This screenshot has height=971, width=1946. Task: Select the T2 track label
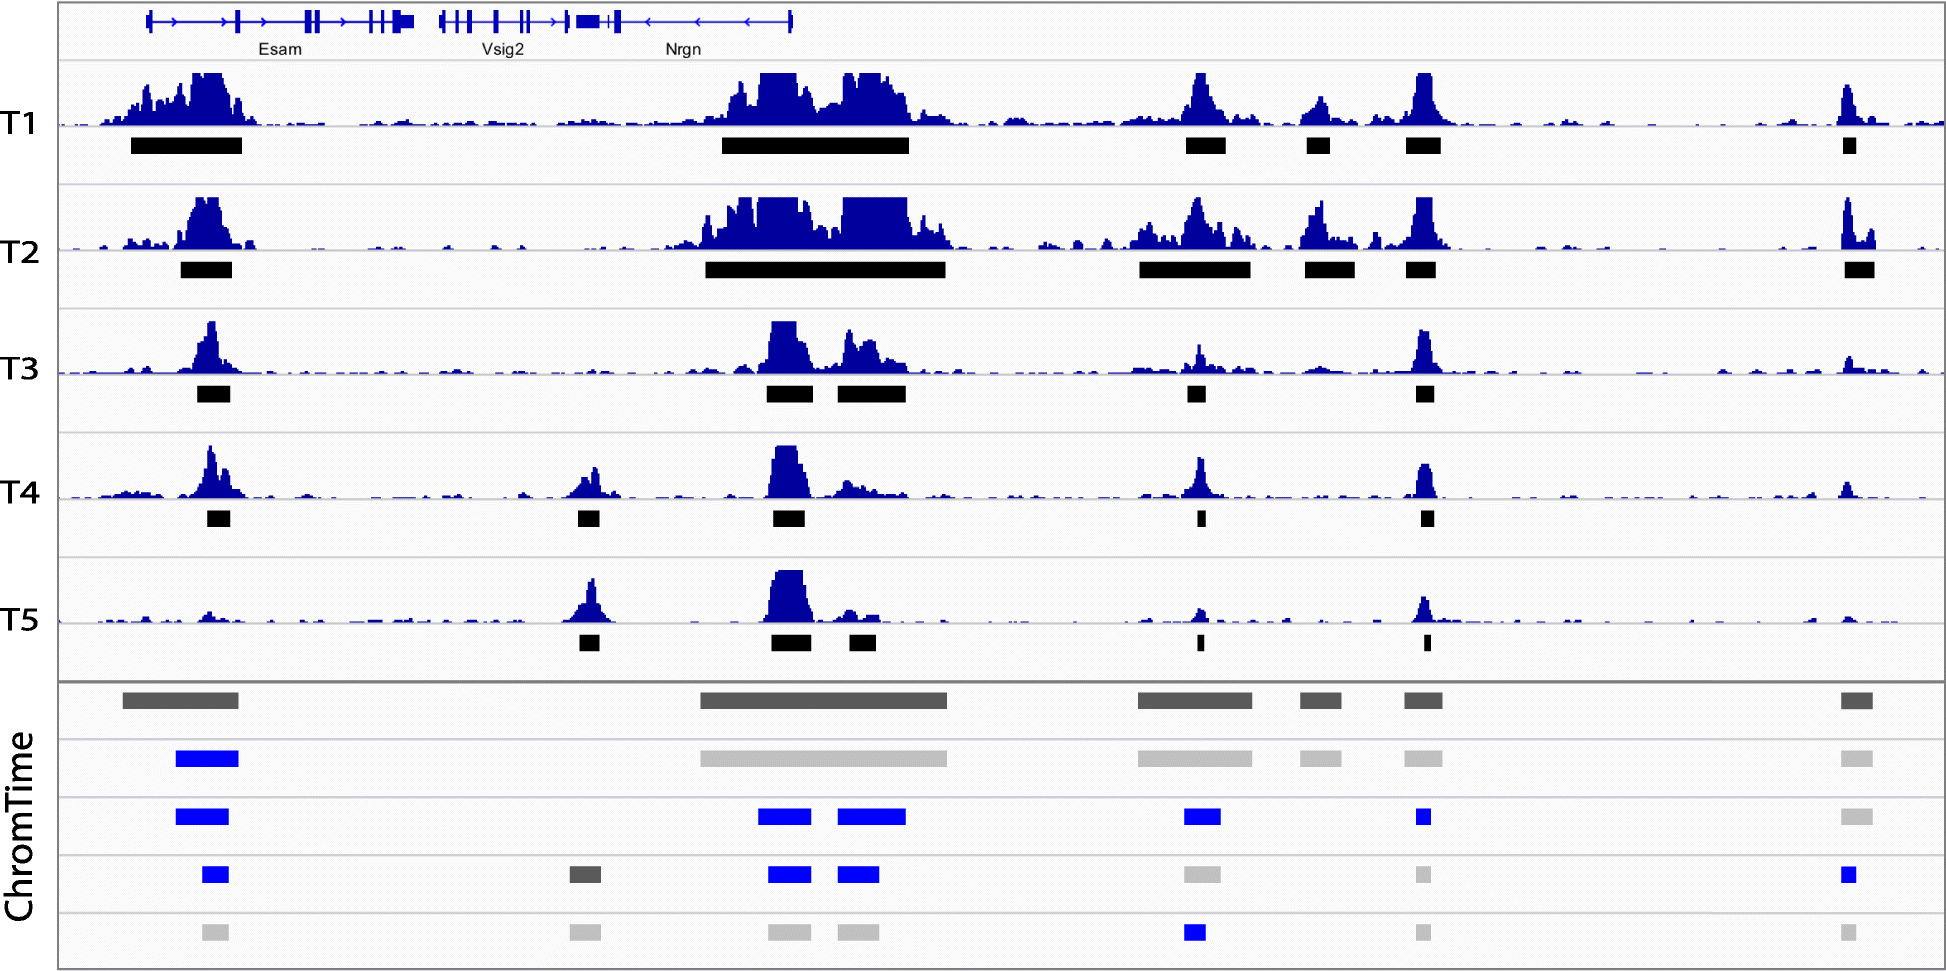[x=20, y=252]
